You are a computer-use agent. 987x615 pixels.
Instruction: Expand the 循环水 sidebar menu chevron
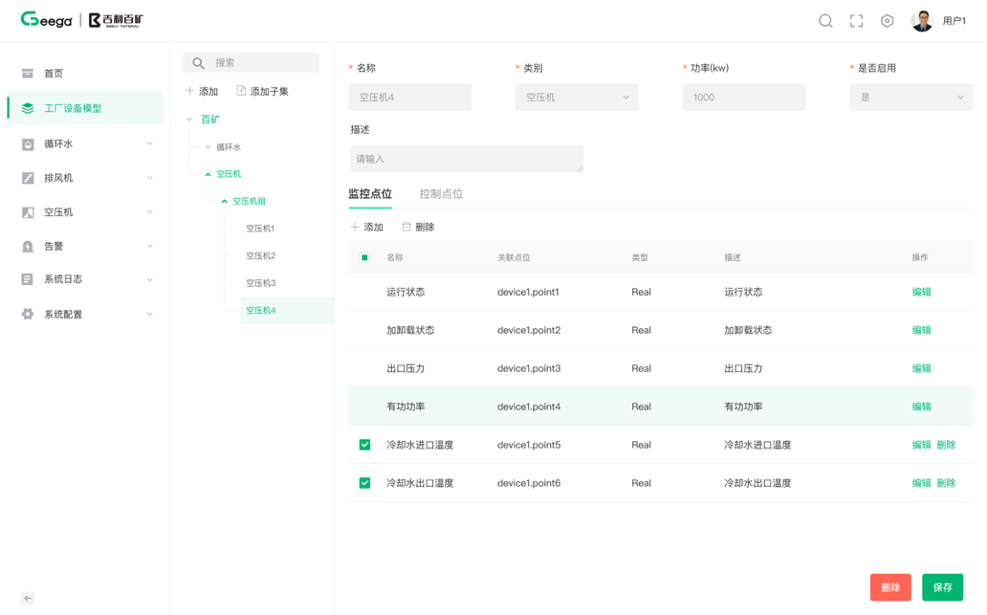150,144
